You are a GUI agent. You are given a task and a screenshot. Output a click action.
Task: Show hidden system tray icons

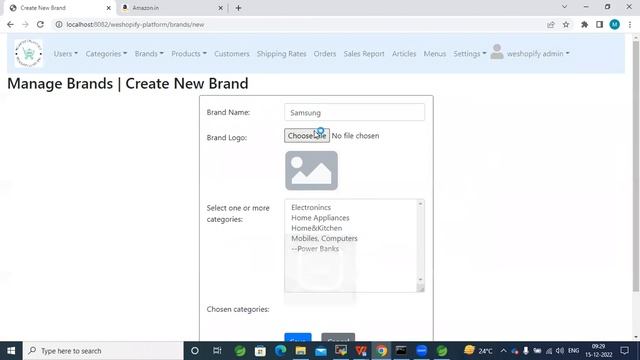(x=503, y=351)
